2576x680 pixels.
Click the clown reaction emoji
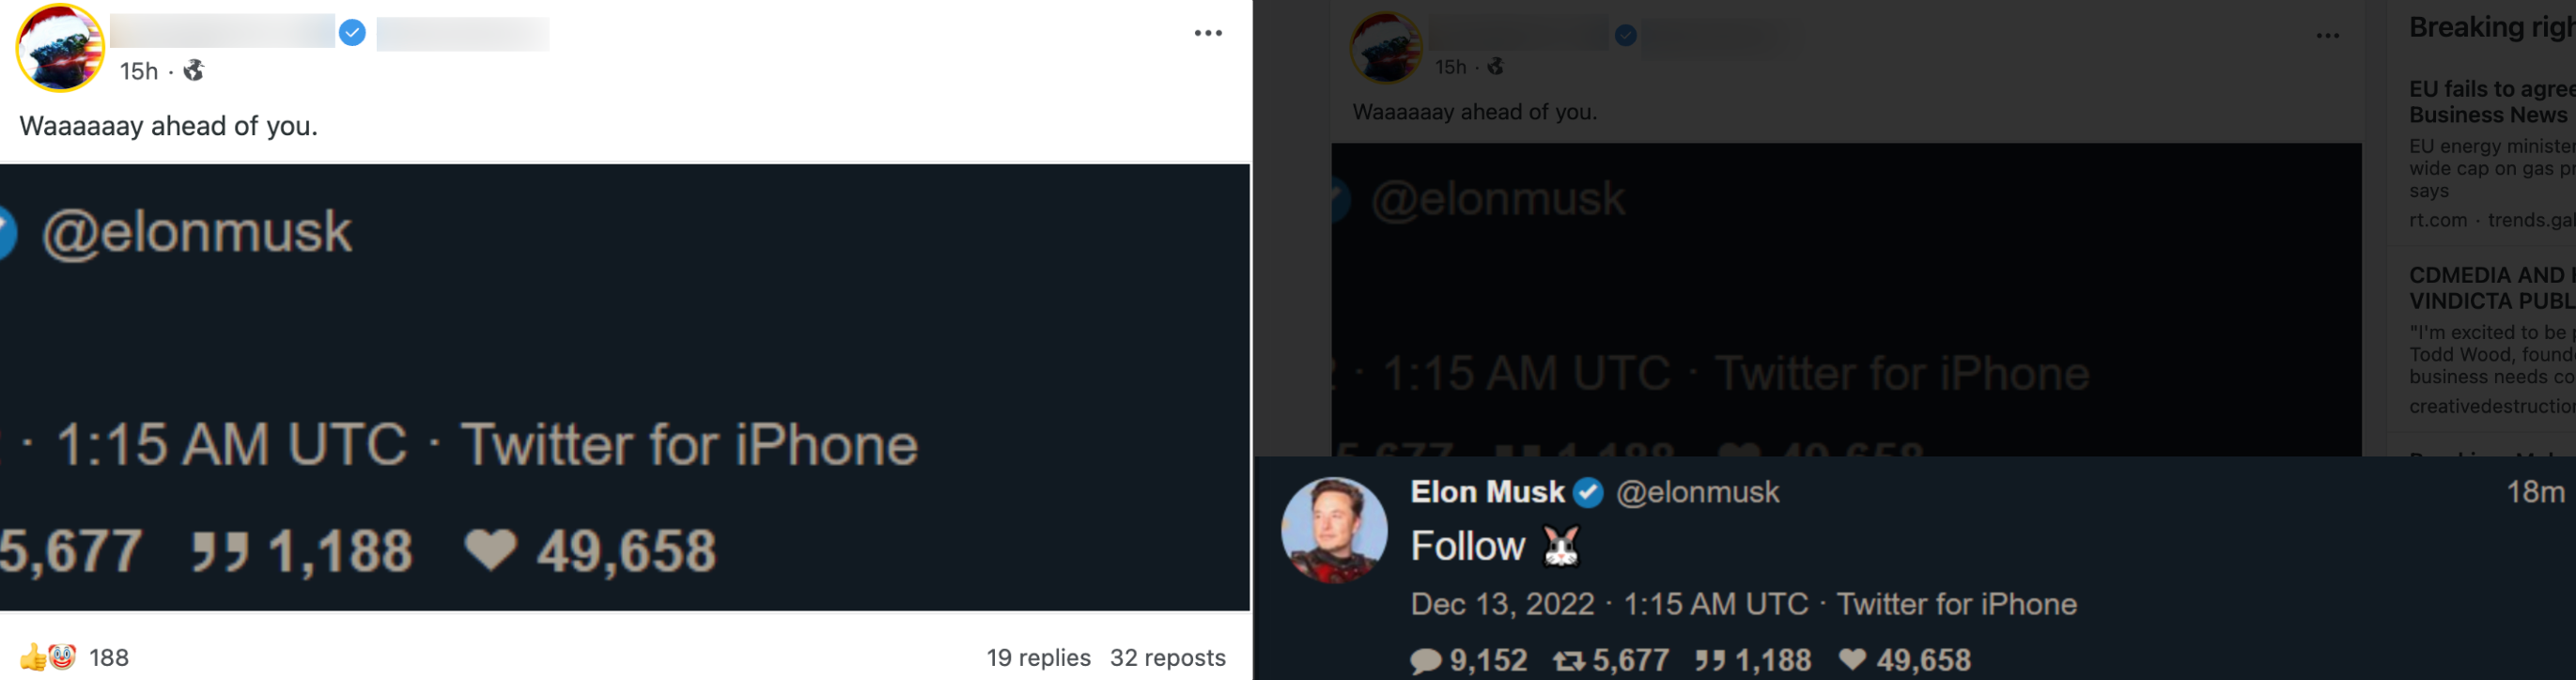coord(60,657)
